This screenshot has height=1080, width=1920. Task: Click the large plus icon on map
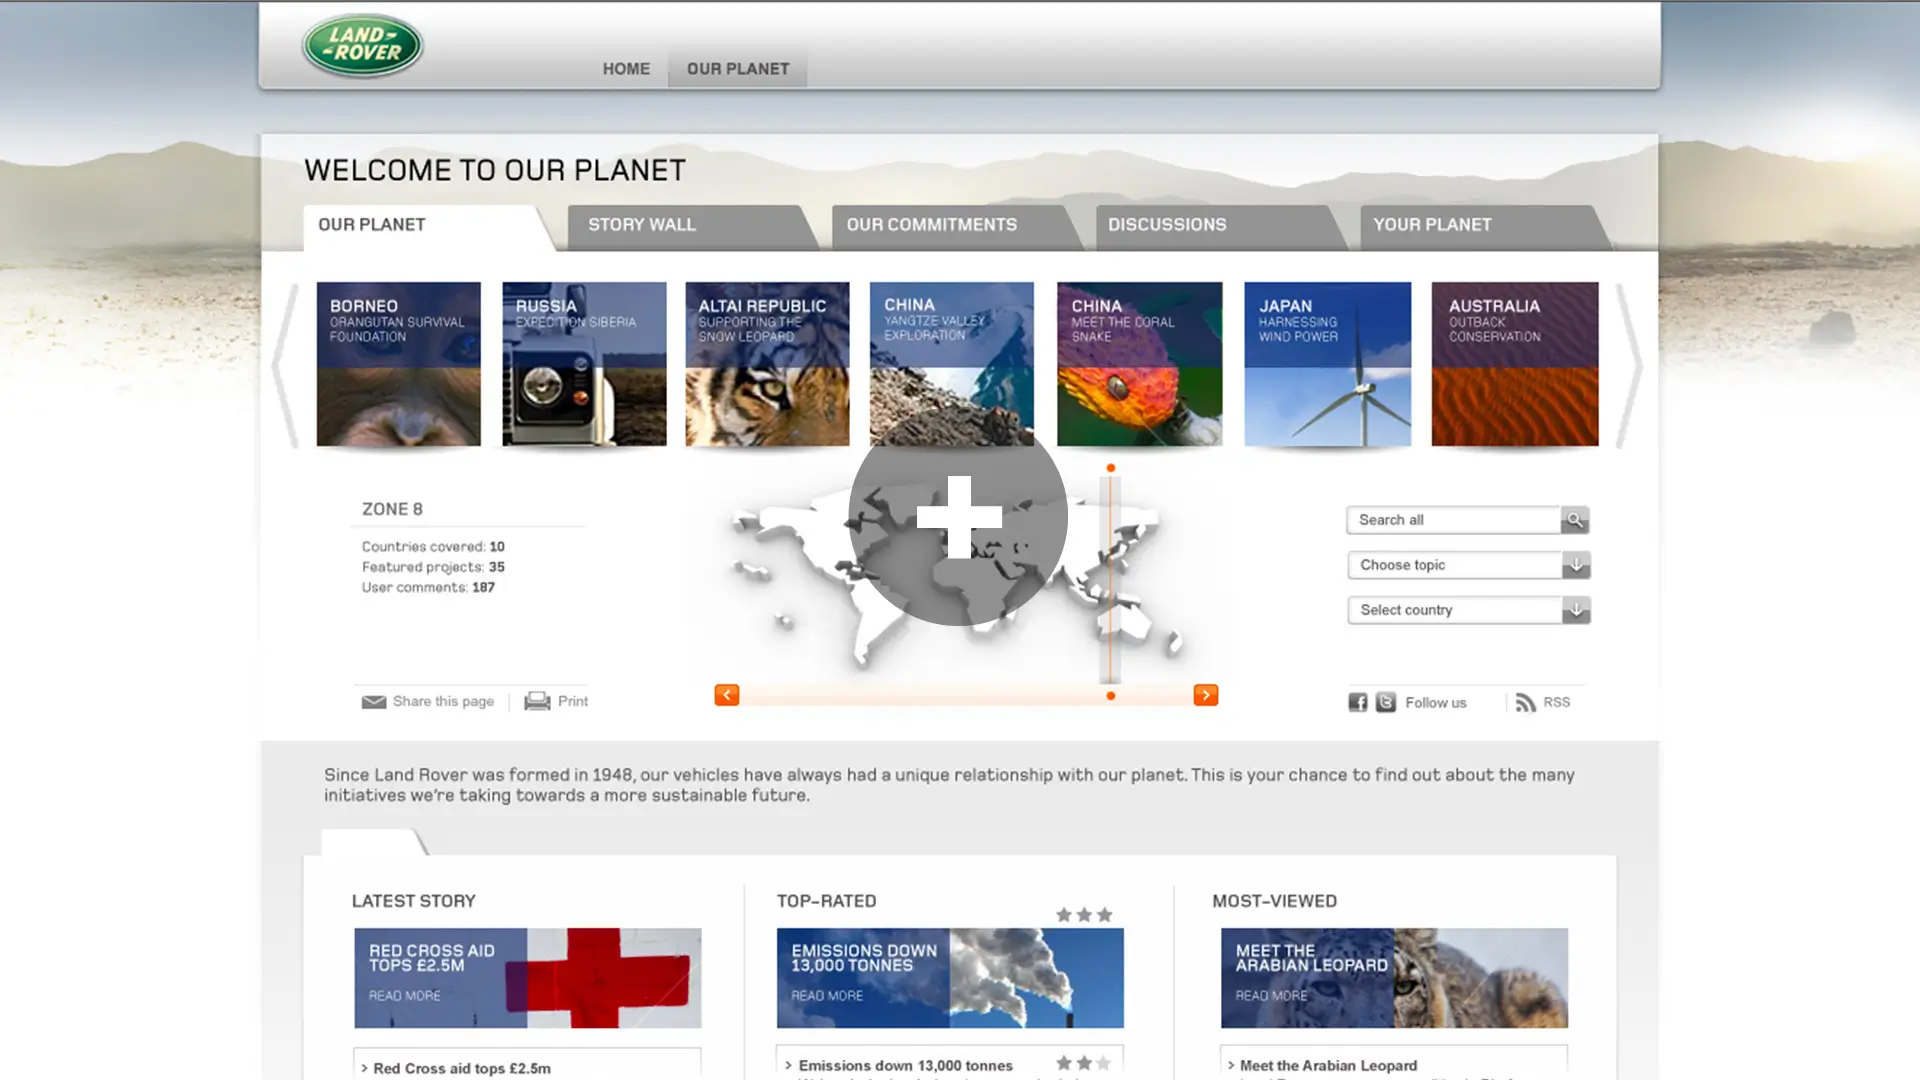959,517
